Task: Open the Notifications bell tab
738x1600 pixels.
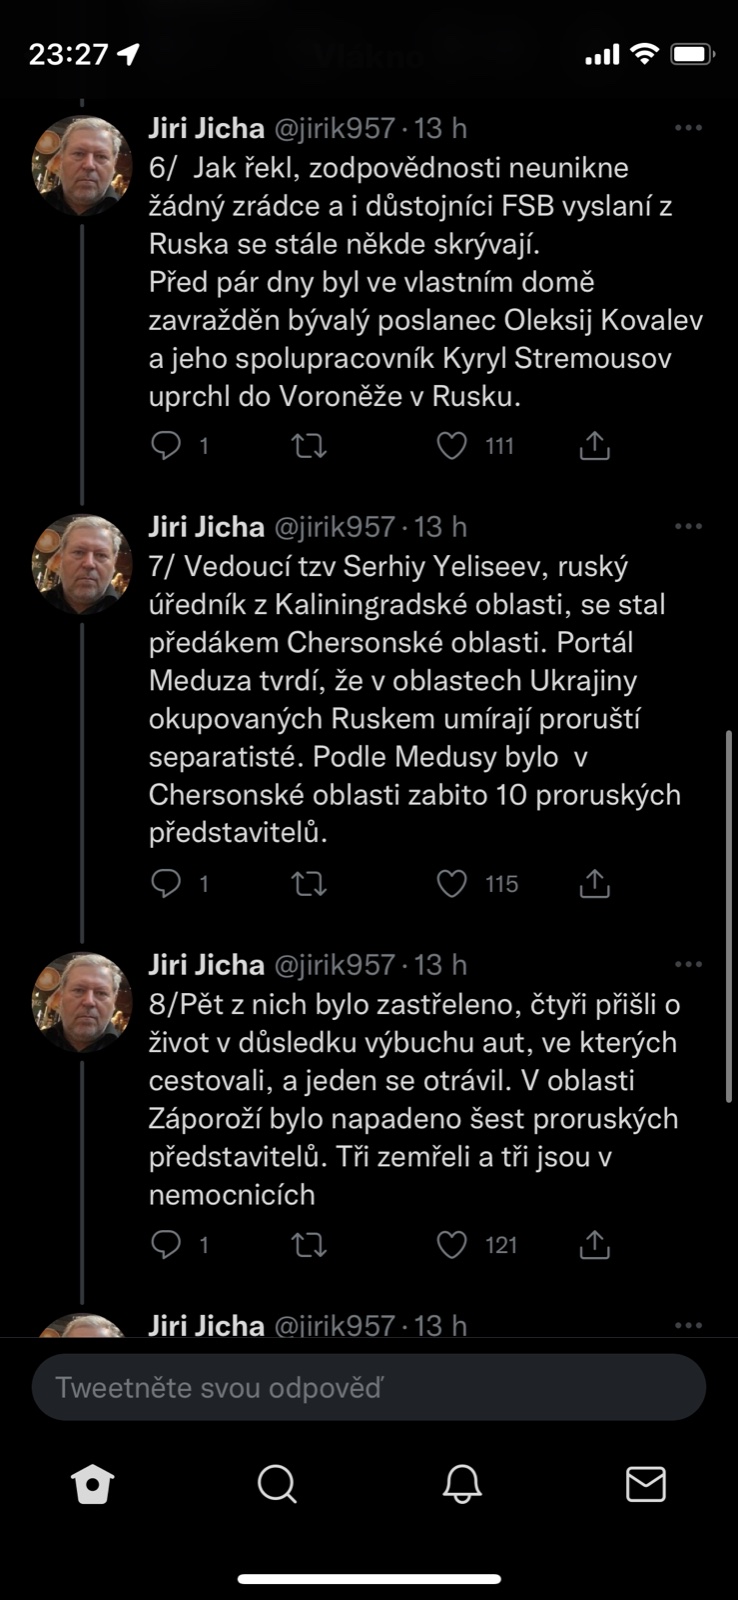Action: (x=462, y=1485)
